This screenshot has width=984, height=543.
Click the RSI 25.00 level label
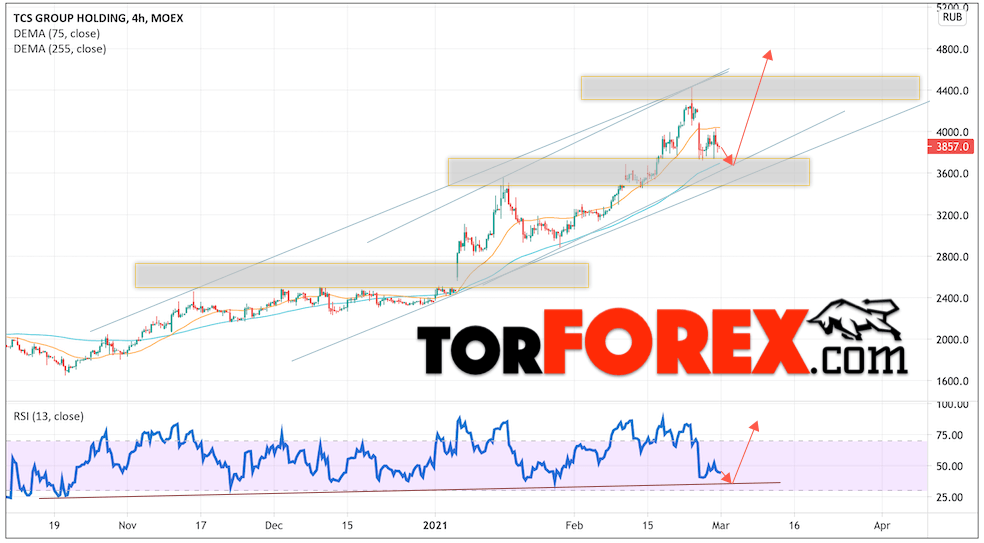(x=949, y=498)
